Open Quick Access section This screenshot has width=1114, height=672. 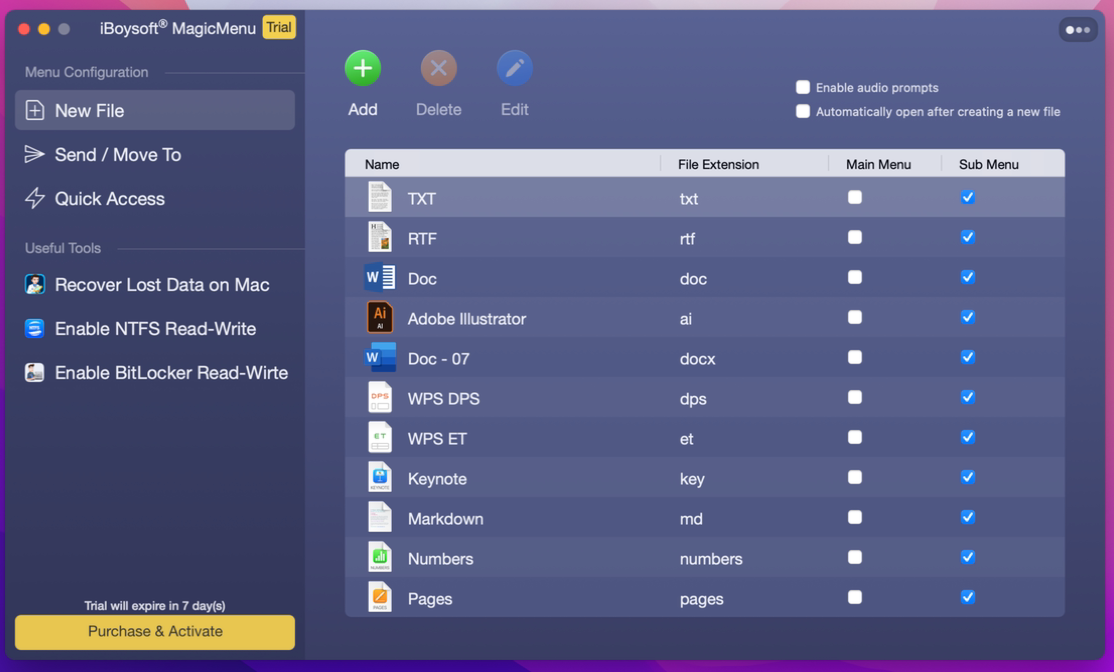[155, 198]
